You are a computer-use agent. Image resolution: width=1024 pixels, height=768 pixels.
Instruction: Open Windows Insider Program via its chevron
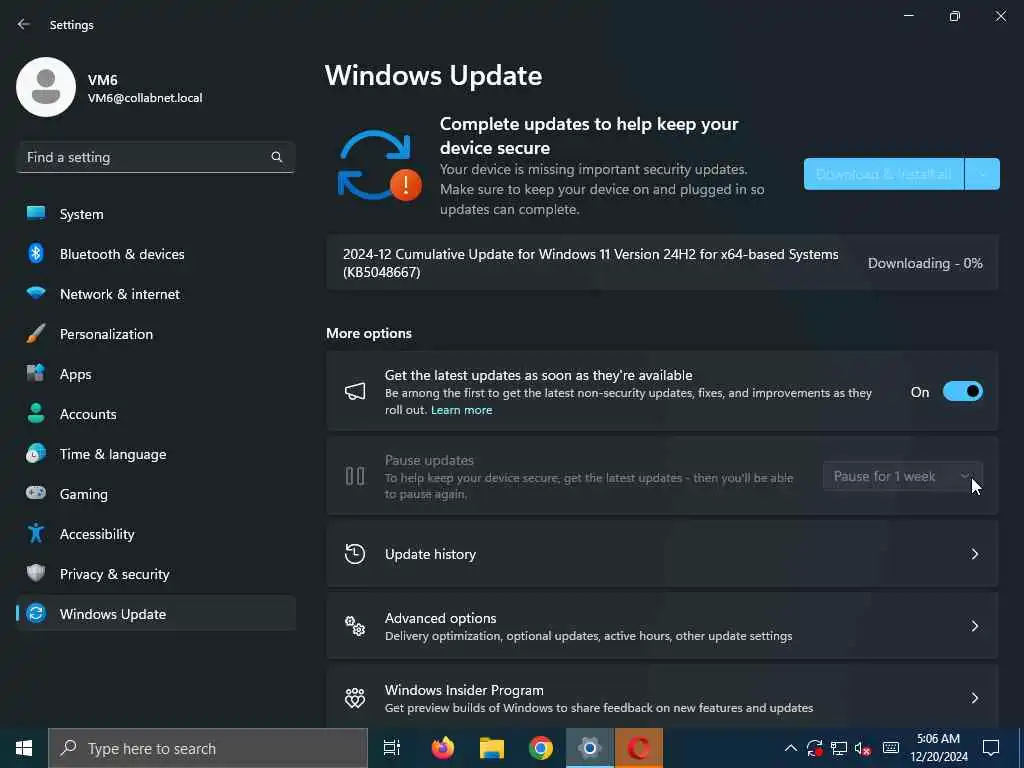pos(974,698)
